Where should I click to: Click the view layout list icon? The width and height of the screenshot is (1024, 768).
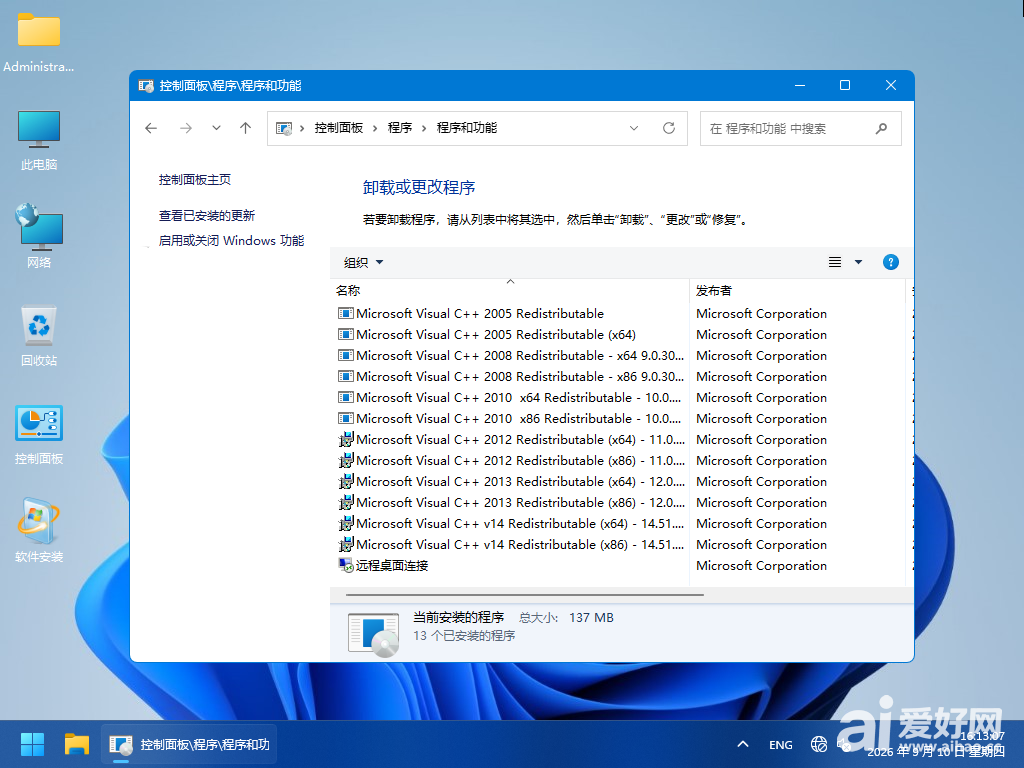pyautogui.click(x=835, y=263)
